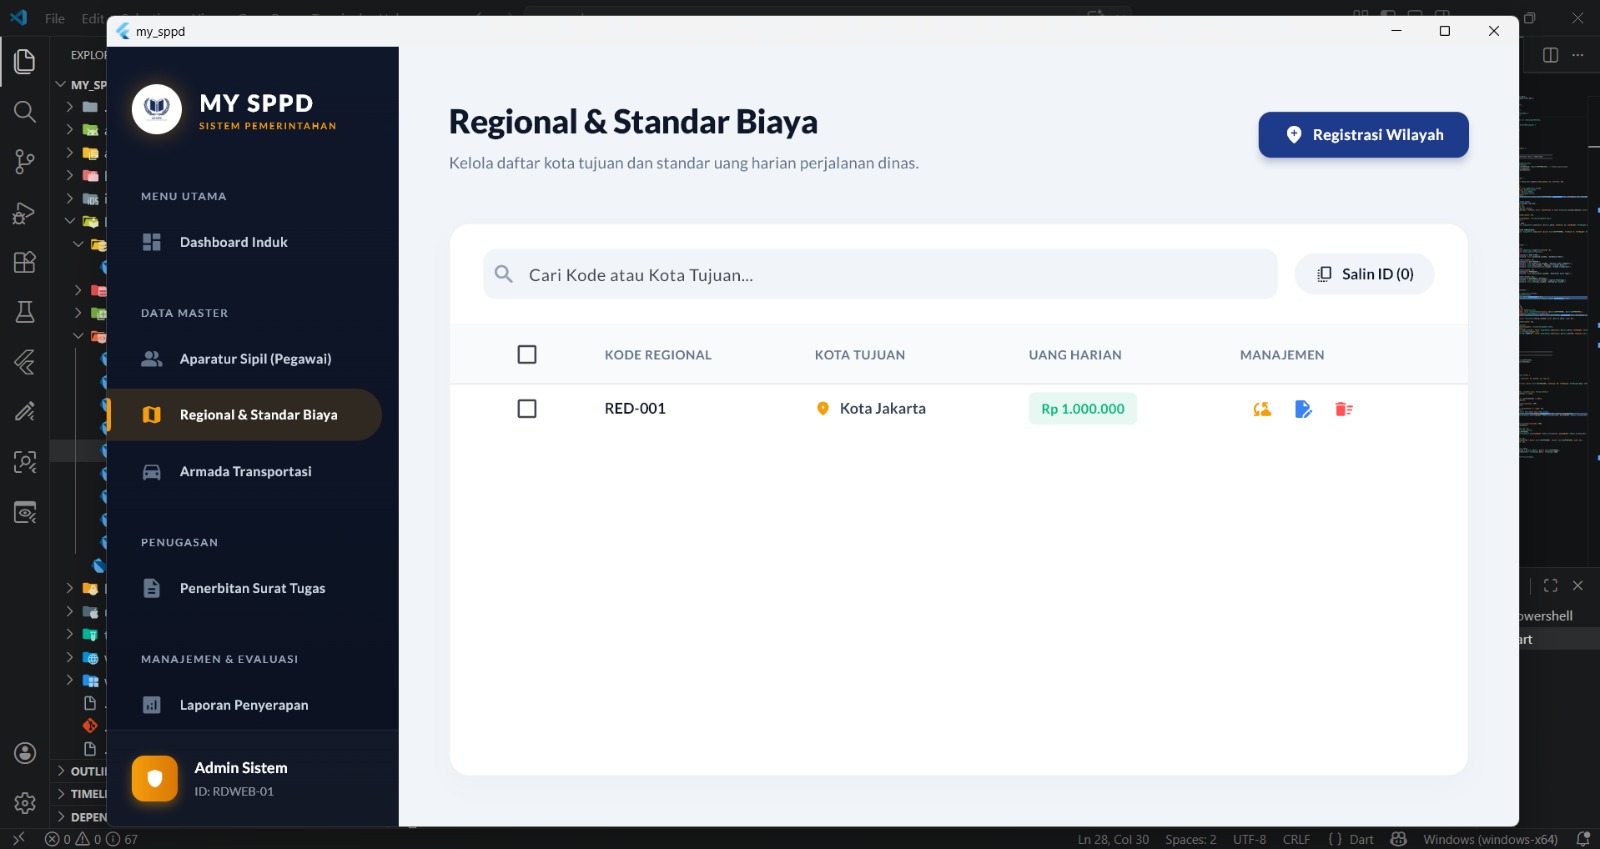This screenshot has height=849, width=1600.
Task: Expand the OUTLINE section in VS Code explorer
Action: pyautogui.click(x=82, y=771)
